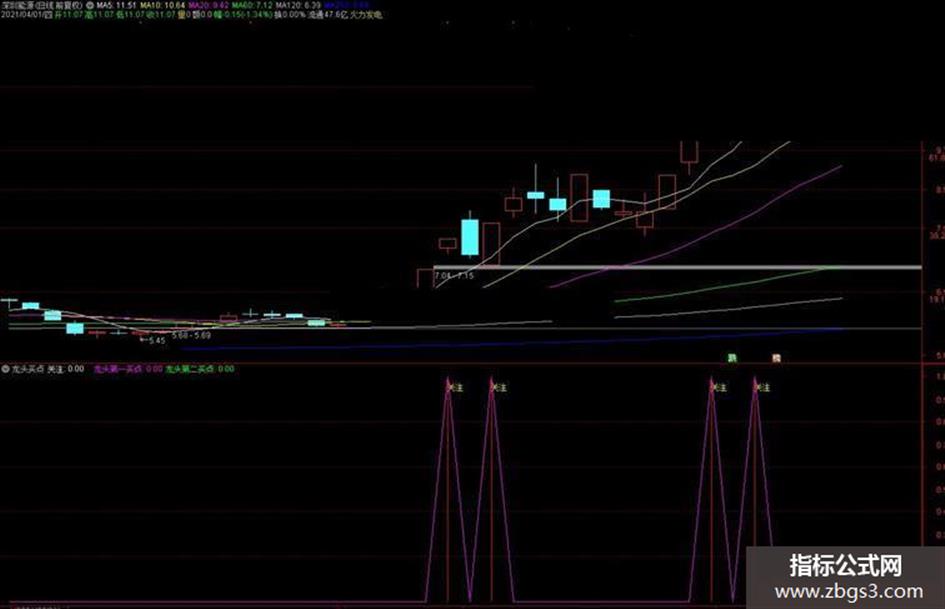This screenshot has height=609, width=945.
Task: Select the MA10: 10.64 moving average label
Action: 163,5
